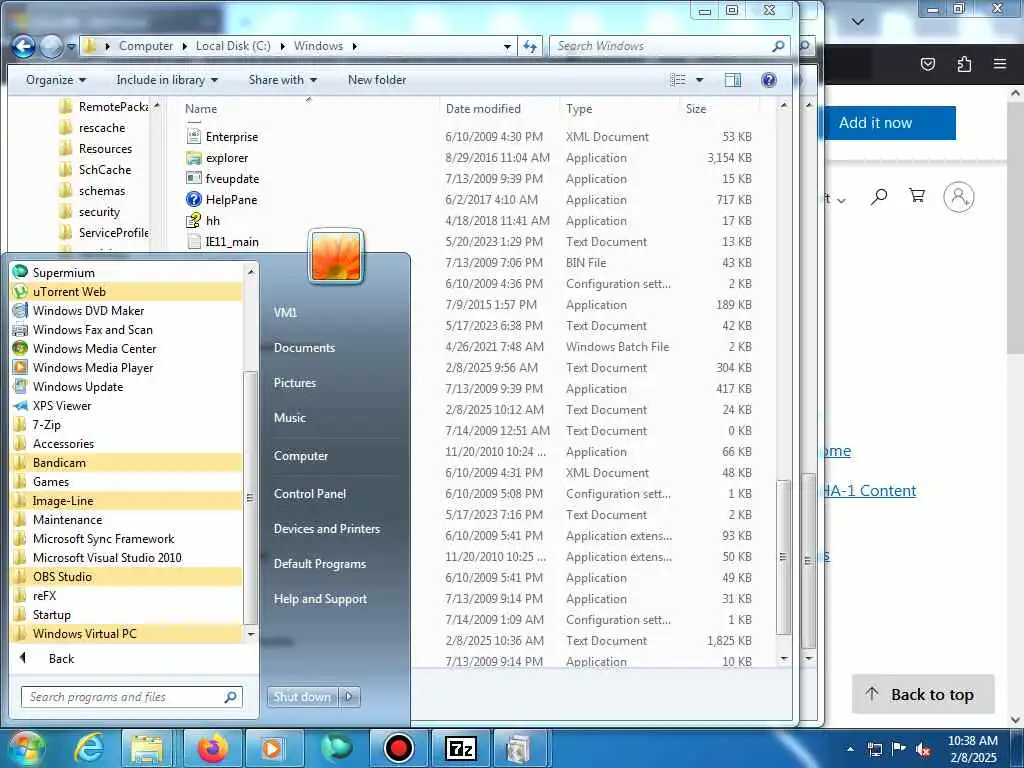Click the Explorer refresh button
This screenshot has width=1024, height=768.
tap(530, 46)
